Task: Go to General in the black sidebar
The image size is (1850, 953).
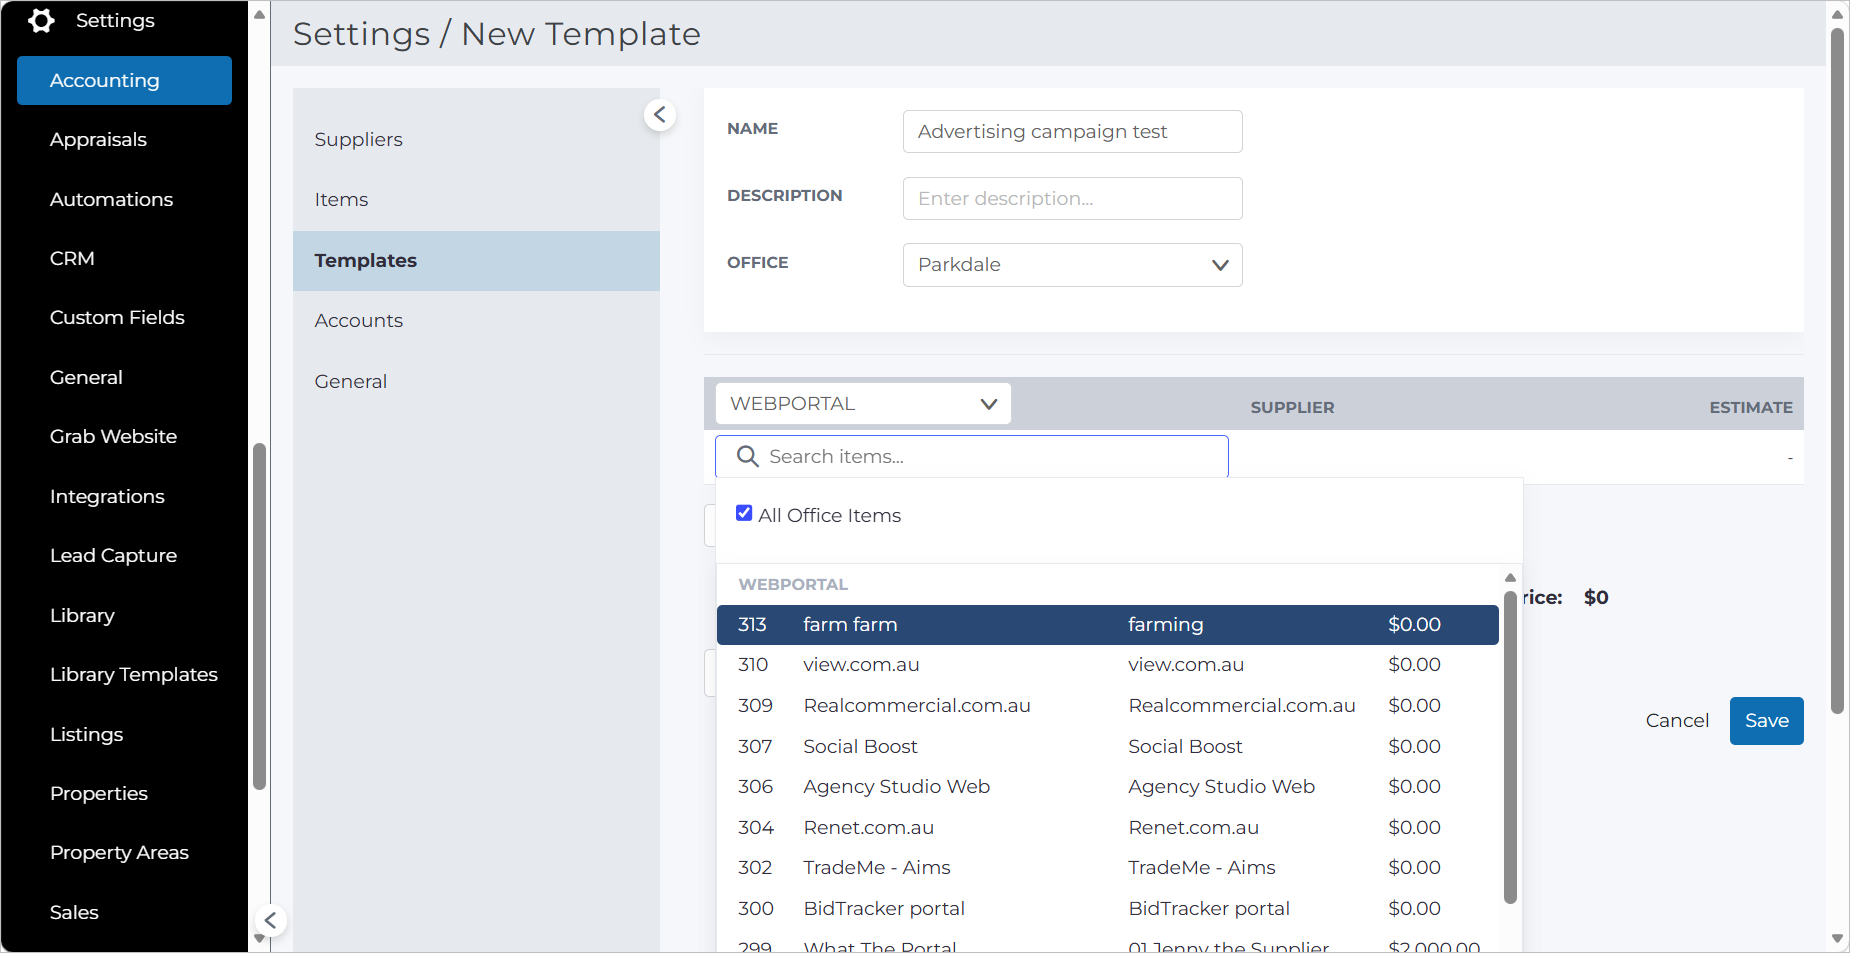Action: 86,377
